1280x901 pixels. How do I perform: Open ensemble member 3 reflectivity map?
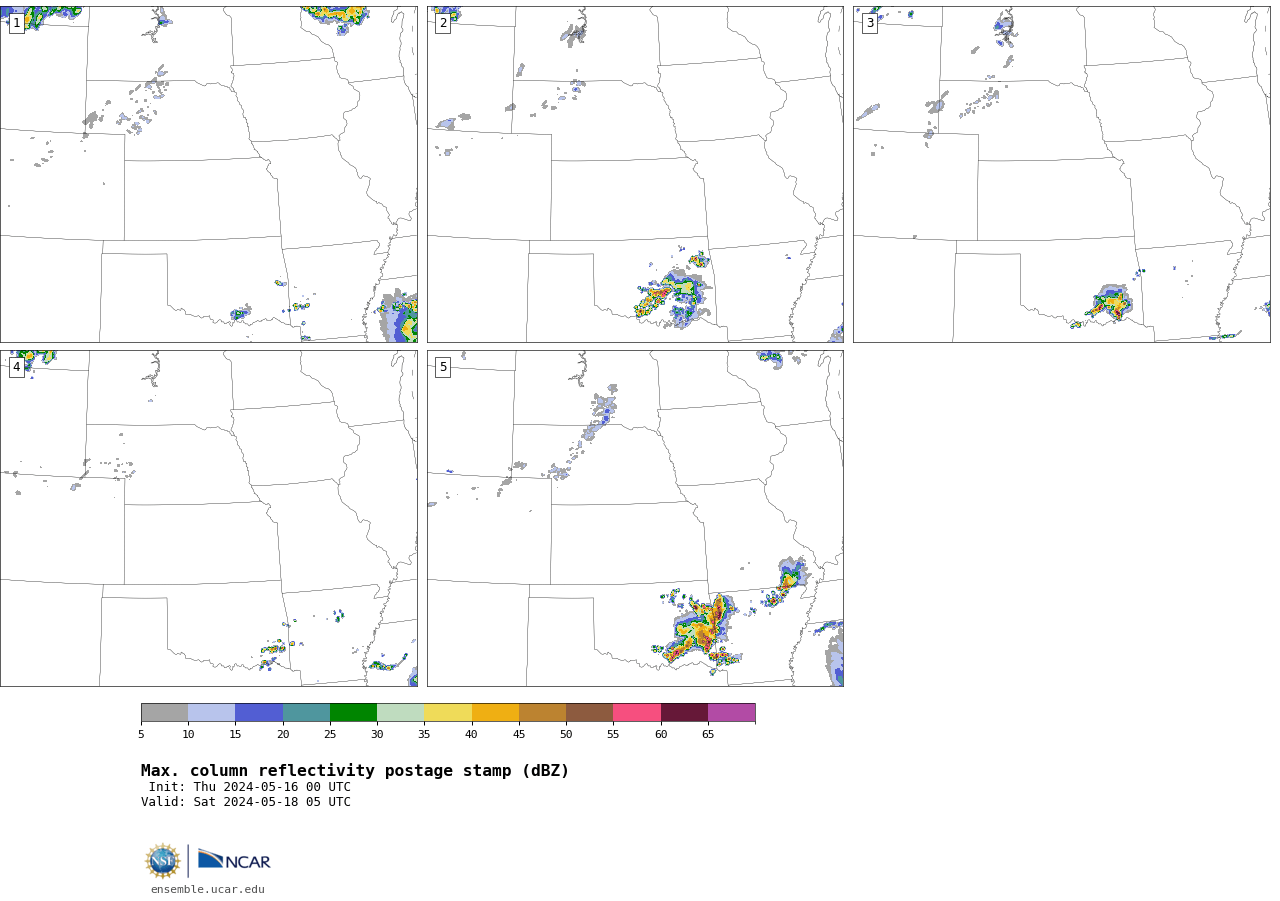(x=1062, y=174)
